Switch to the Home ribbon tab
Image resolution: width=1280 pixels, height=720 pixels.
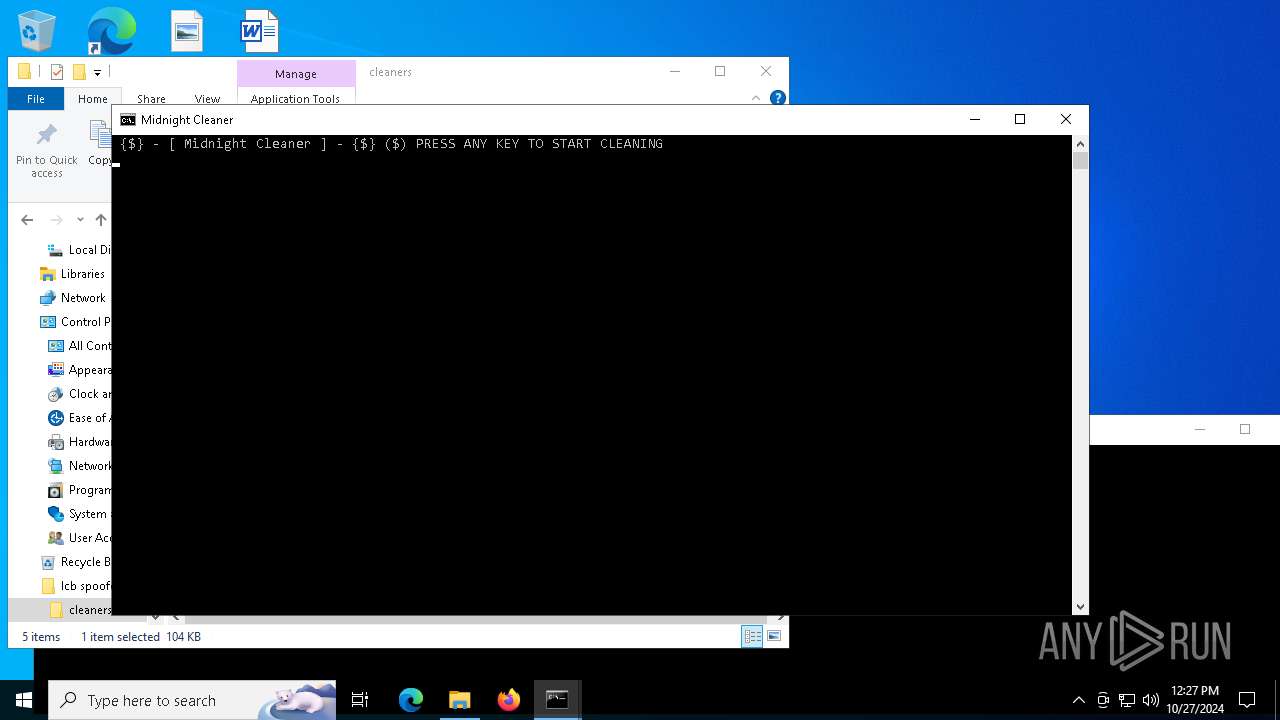pyautogui.click(x=93, y=99)
